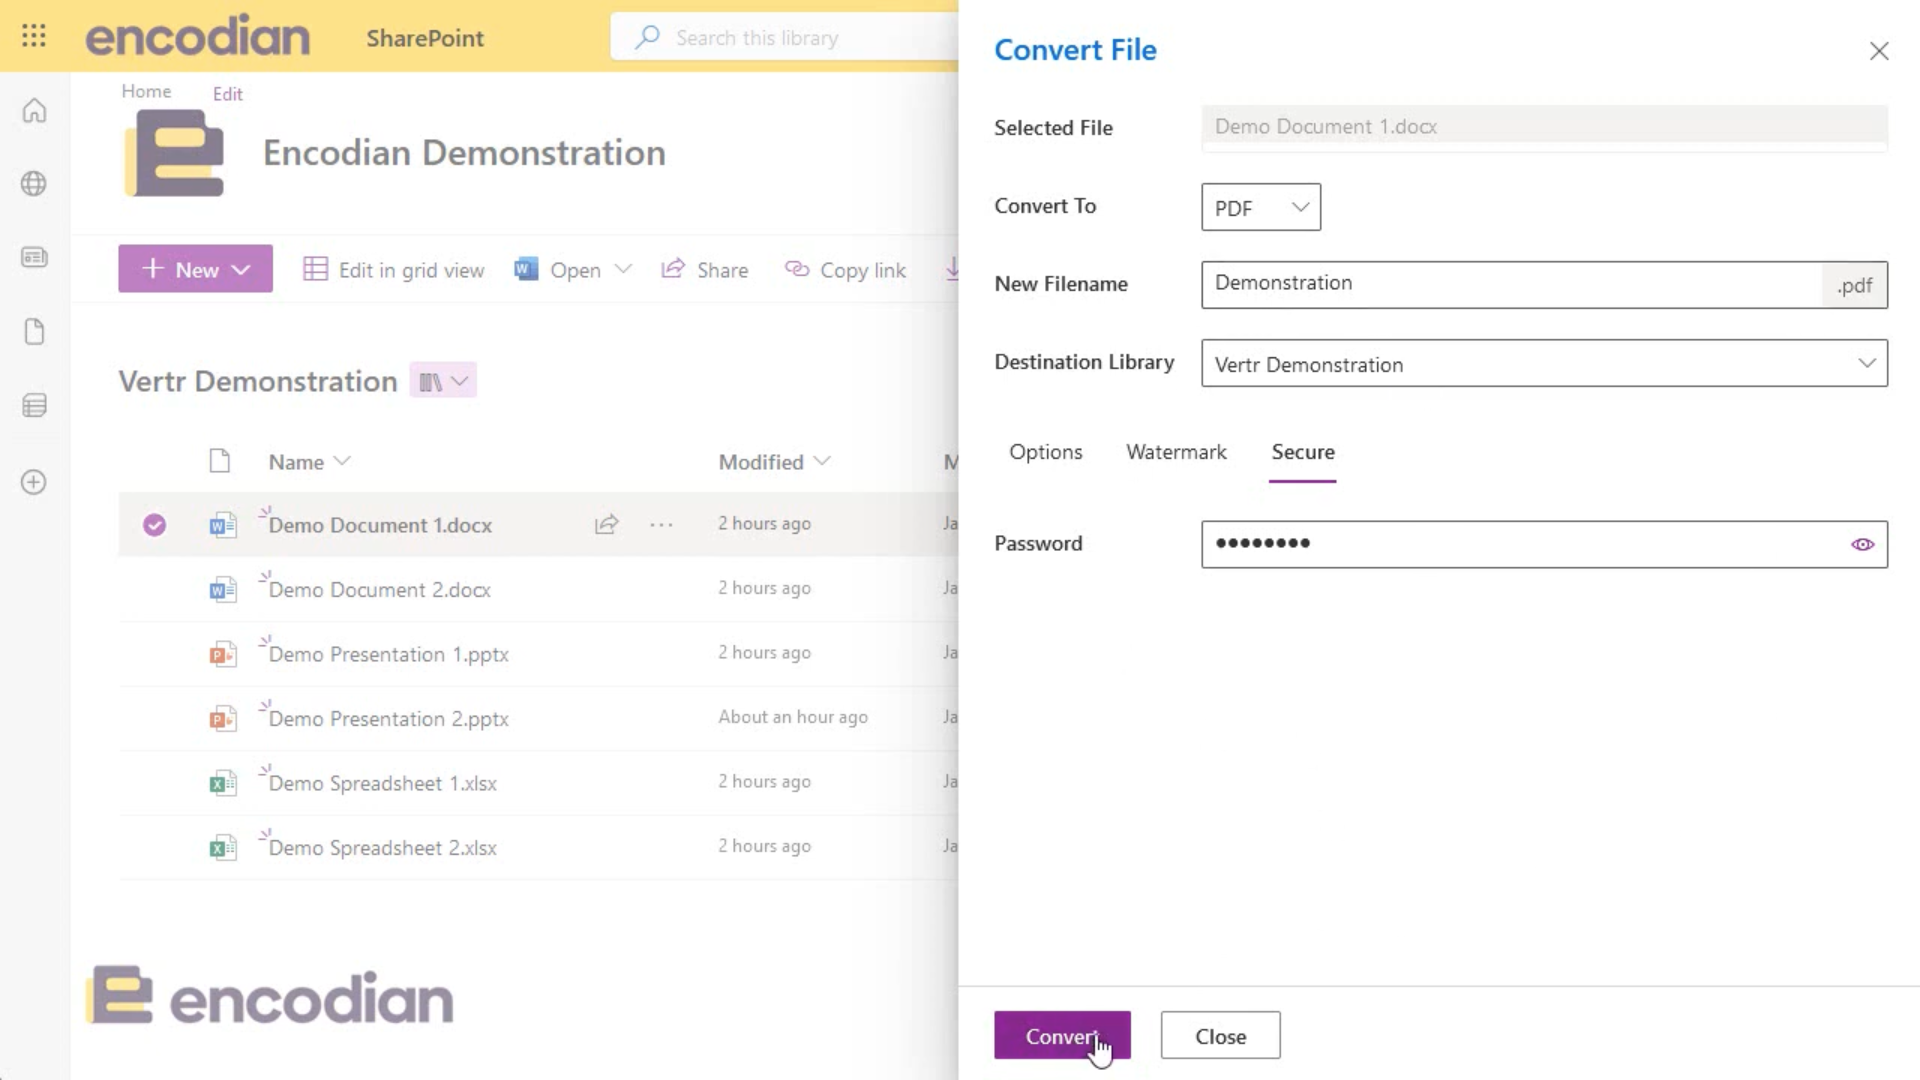Click Excel icon of Demo Spreadsheet 2.xlsx
The height and width of the screenshot is (1080, 1920).
(222, 847)
